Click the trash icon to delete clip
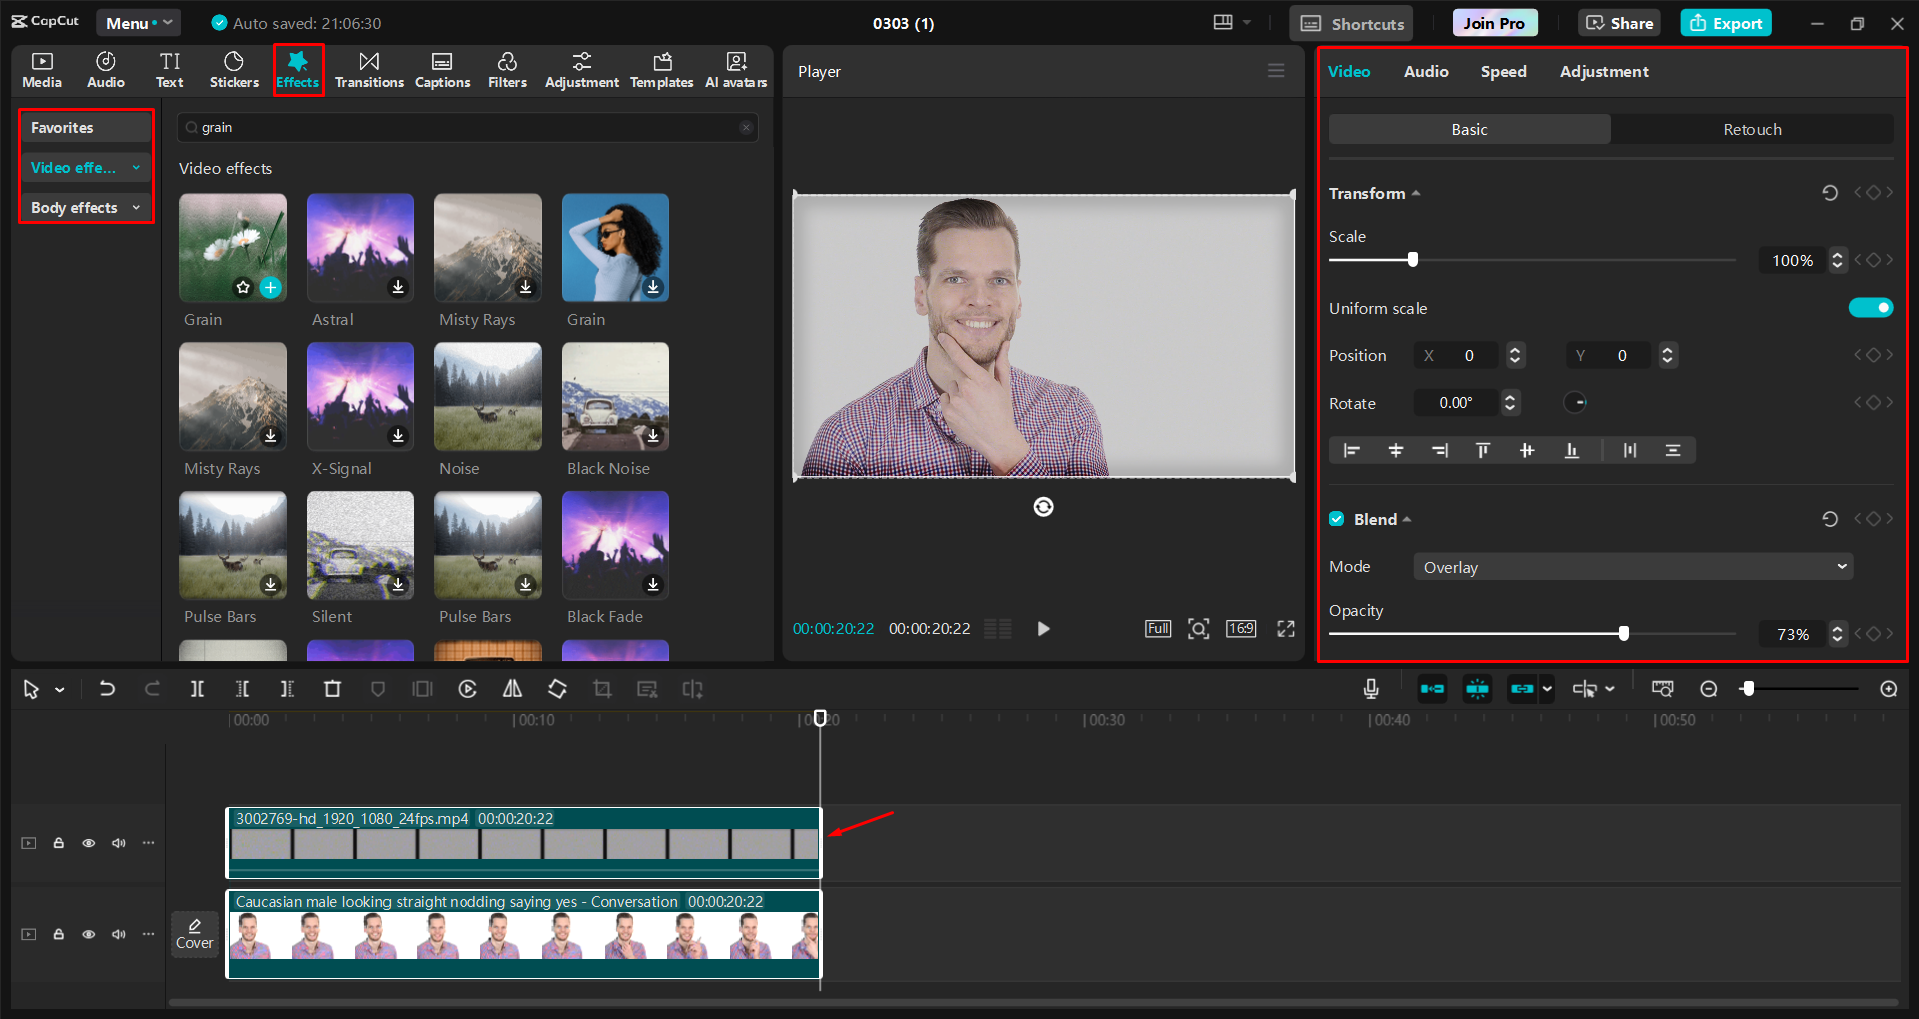 pyautogui.click(x=332, y=689)
